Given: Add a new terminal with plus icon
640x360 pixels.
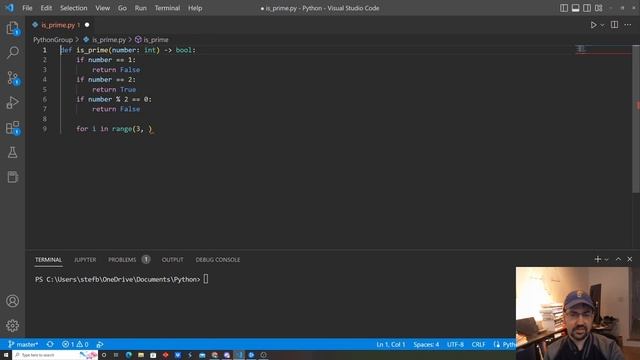Looking at the screenshot, I should (598, 259).
